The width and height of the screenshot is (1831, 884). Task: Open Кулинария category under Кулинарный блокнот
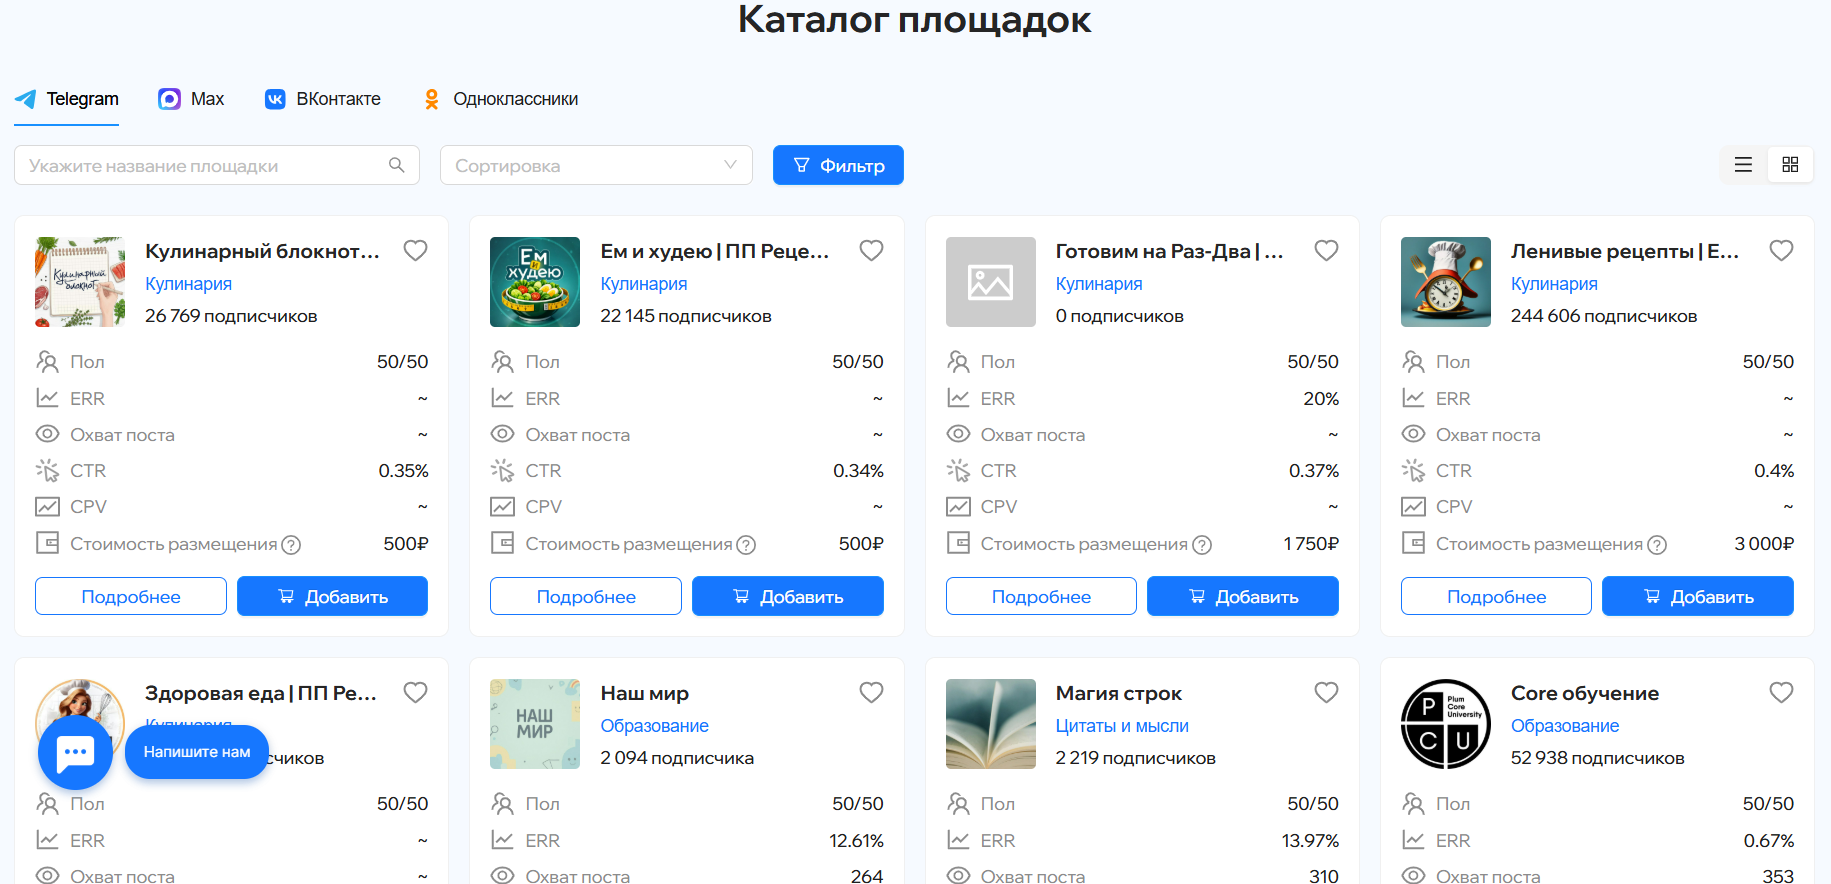pyautogui.click(x=188, y=284)
